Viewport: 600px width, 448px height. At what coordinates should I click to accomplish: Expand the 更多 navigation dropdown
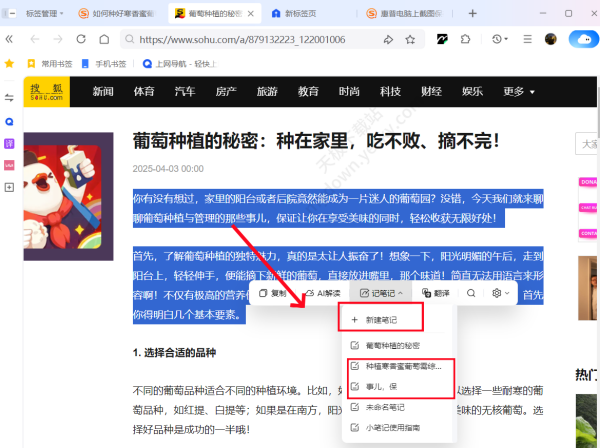(x=518, y=92)
